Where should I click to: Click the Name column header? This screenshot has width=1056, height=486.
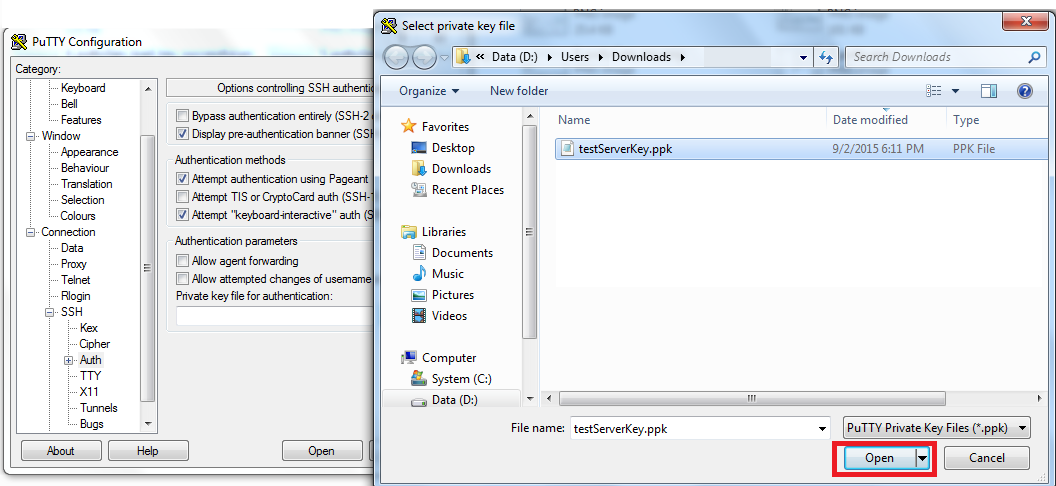click(x=574, y=120)
